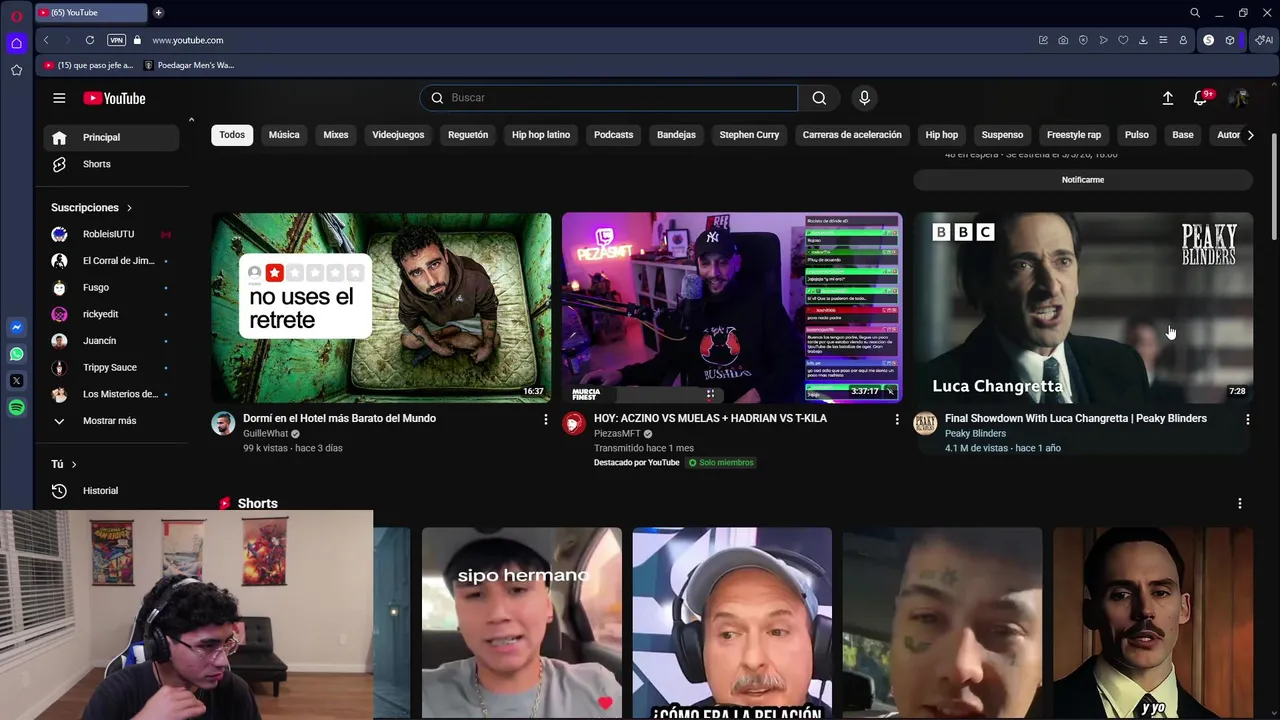Click the YouTube search field
This screenshot has width=1280, height=720.
coord(609,98)
